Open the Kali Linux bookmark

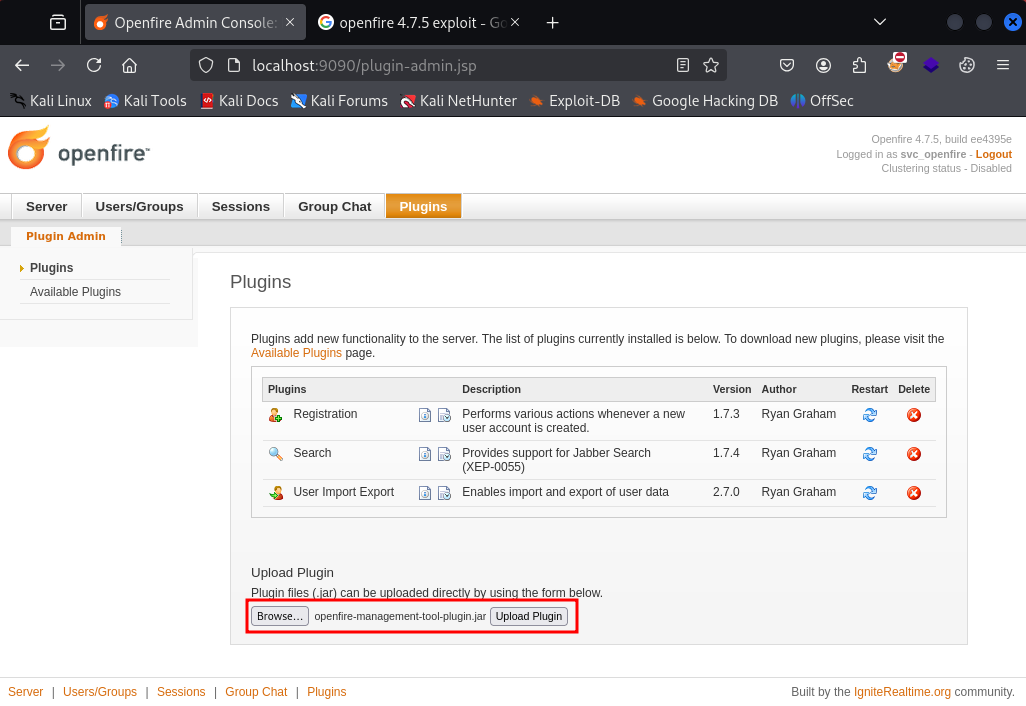51,101
